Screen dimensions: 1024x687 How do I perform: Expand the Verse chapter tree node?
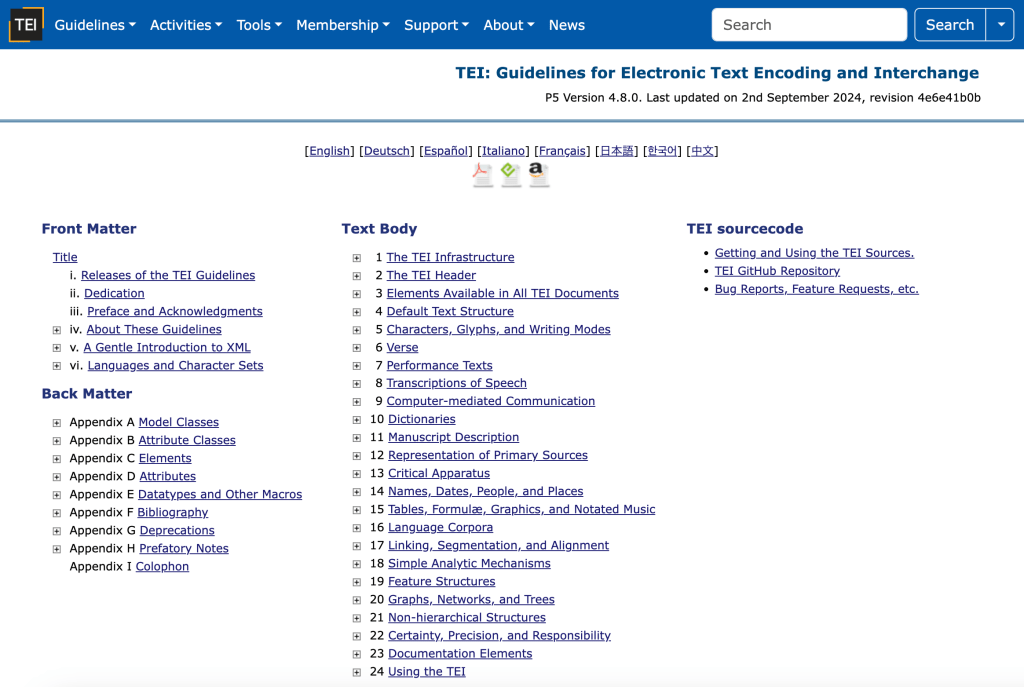tap(357, 348)
